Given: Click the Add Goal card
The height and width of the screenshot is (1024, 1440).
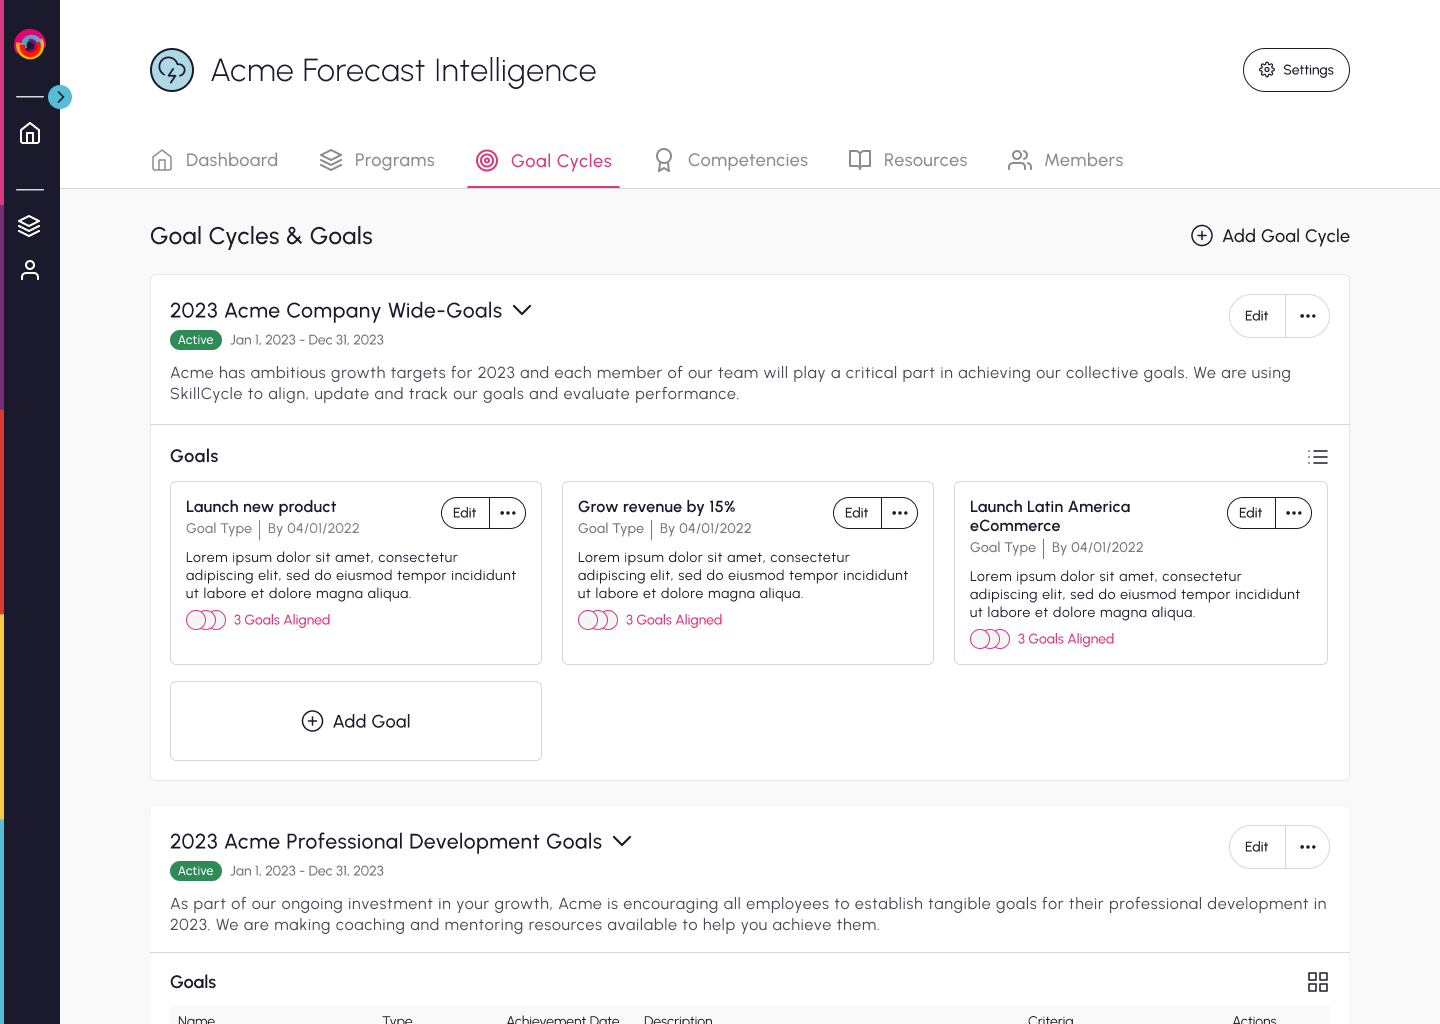Looking at the screenshot, I should (356, 721).
